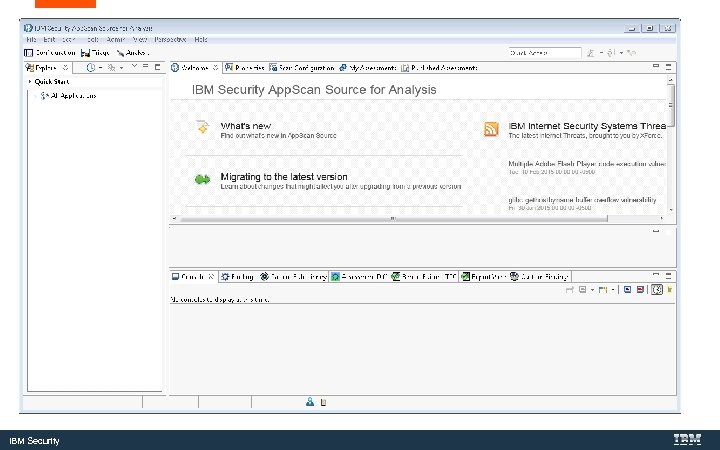Click the orange RSS feed icon
Viewport: 720px width, 450px height.
click(x=491, y=129)
